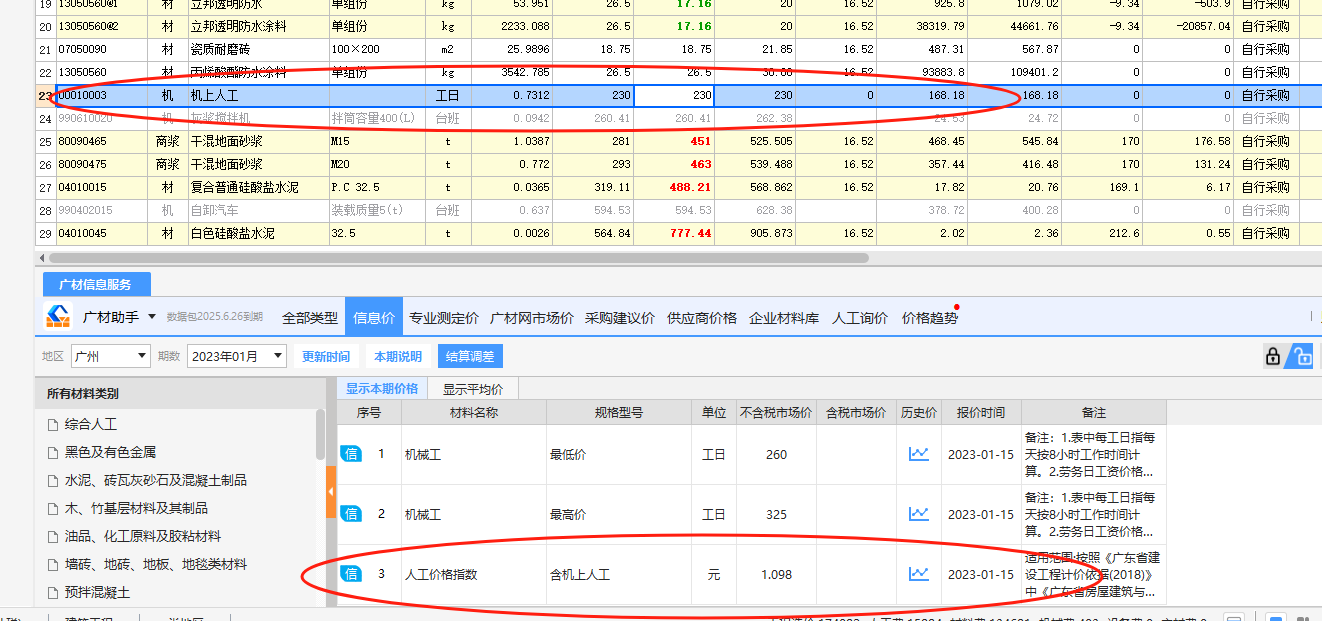This screenshot has width=1322, height=621.
Task: Click 自行采购 in row 25
Action: [1265, 141]
